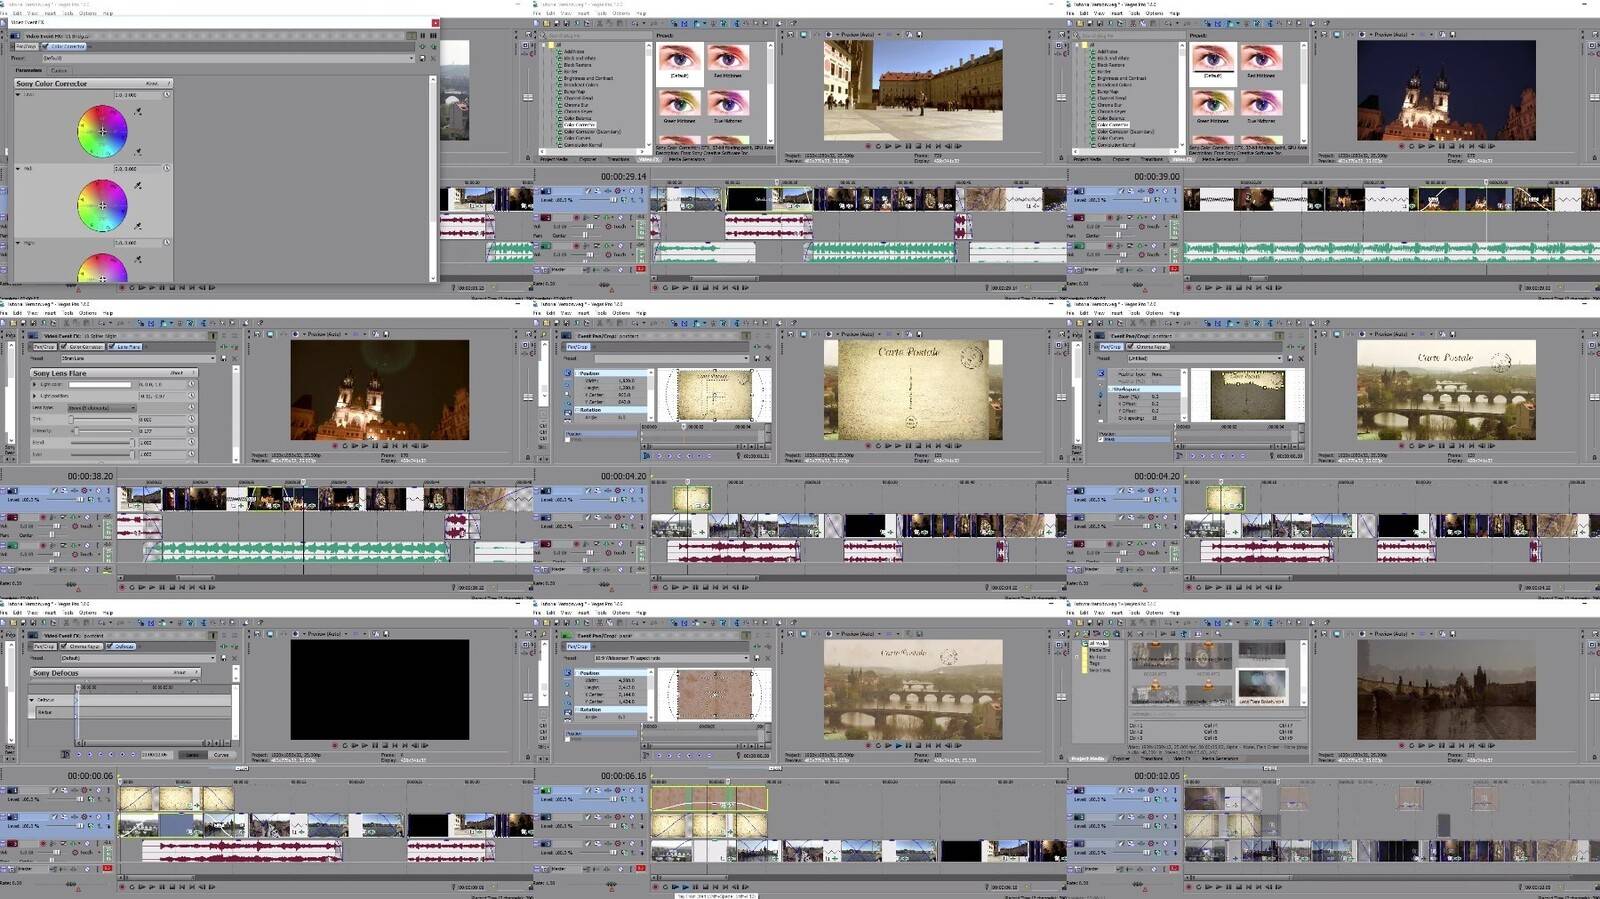Click the animate clock icon on the Light color row
Screen dimensions: 1600x899
click(190, 384)
